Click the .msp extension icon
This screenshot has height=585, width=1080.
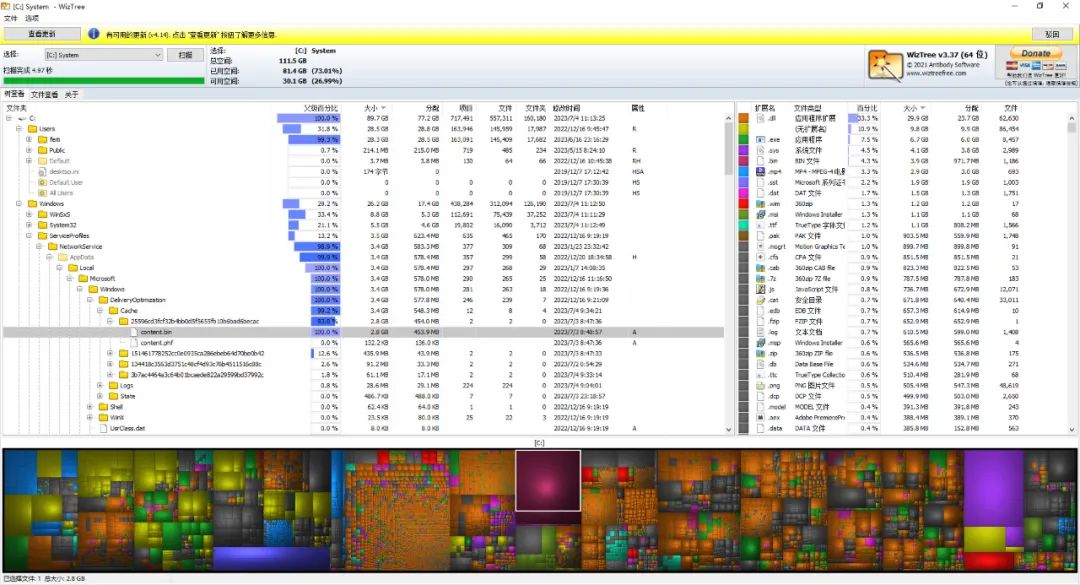[x=760, y=342]
